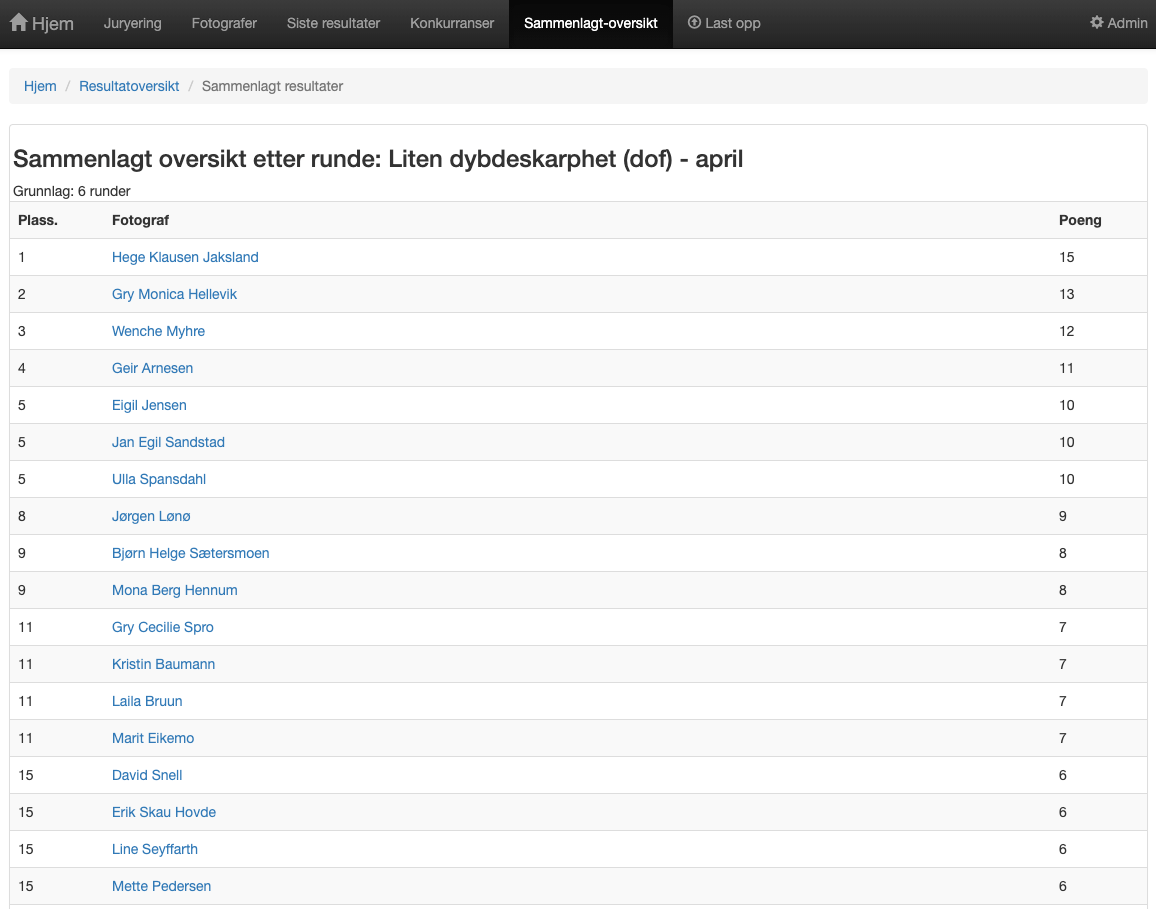Open the Konkurranser menu item
The width and height of the screenshot is (1156, 909).
click(452, 23)
